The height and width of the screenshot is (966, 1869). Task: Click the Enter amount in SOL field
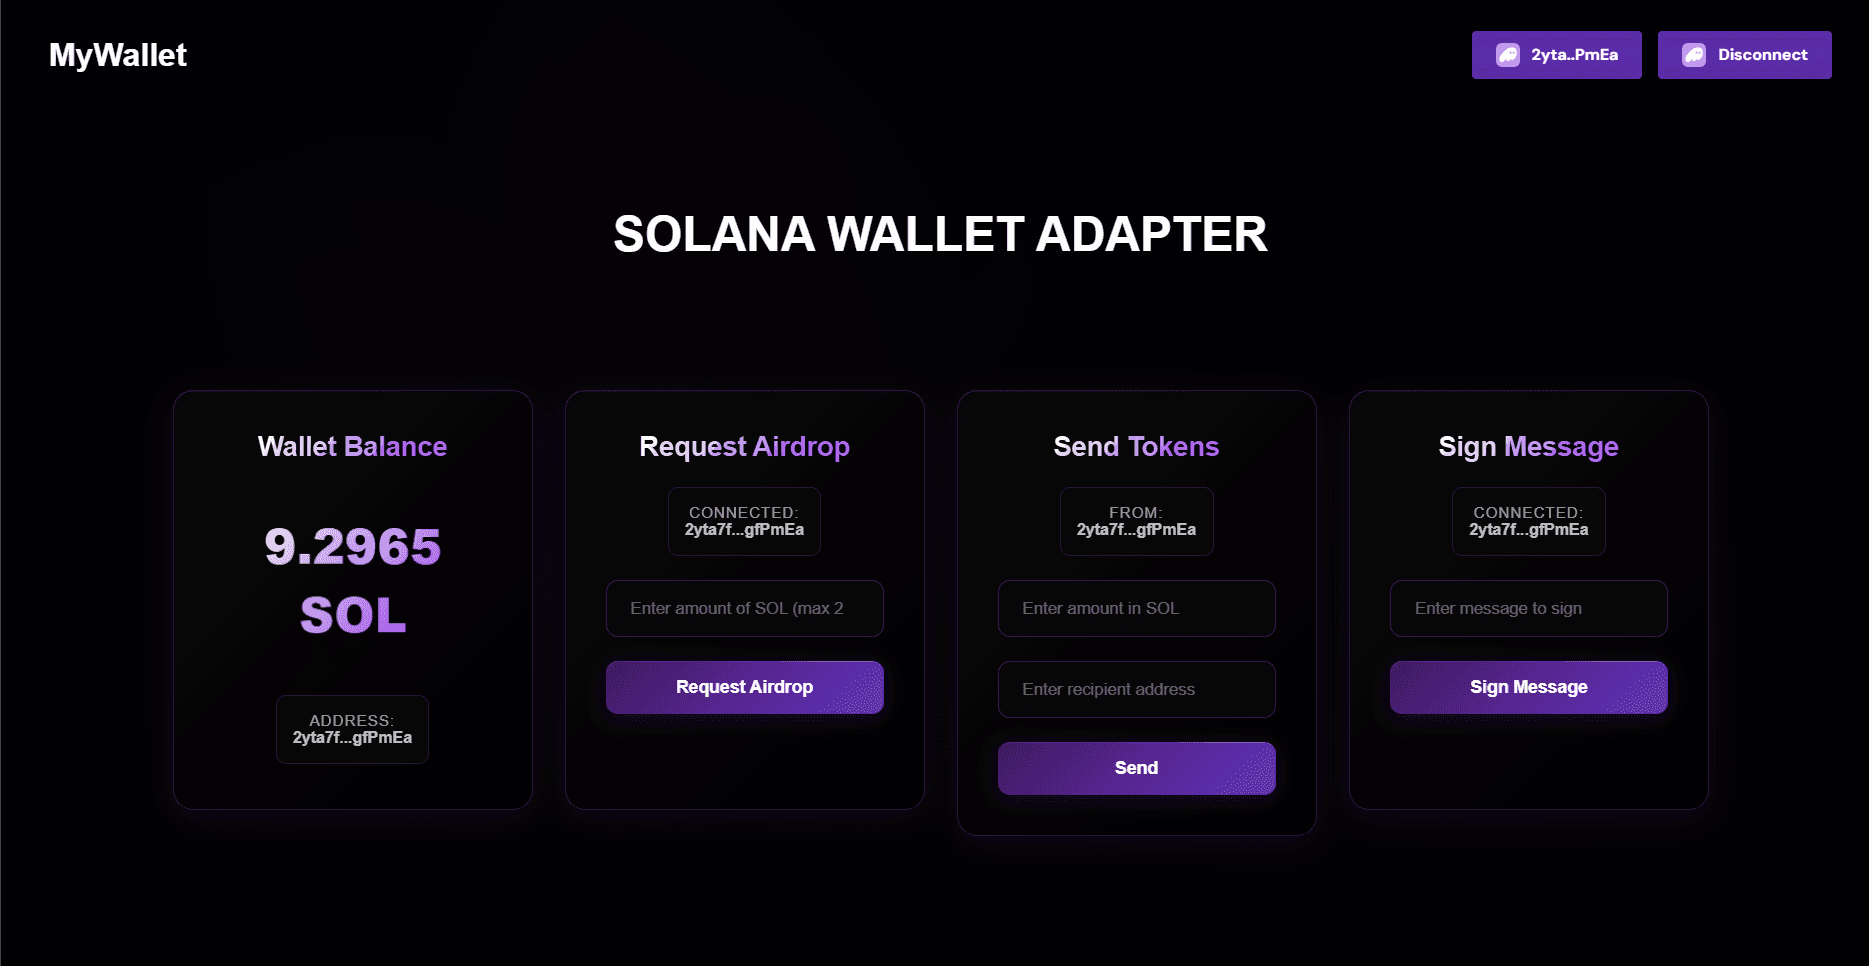(x=1136, y=608)
